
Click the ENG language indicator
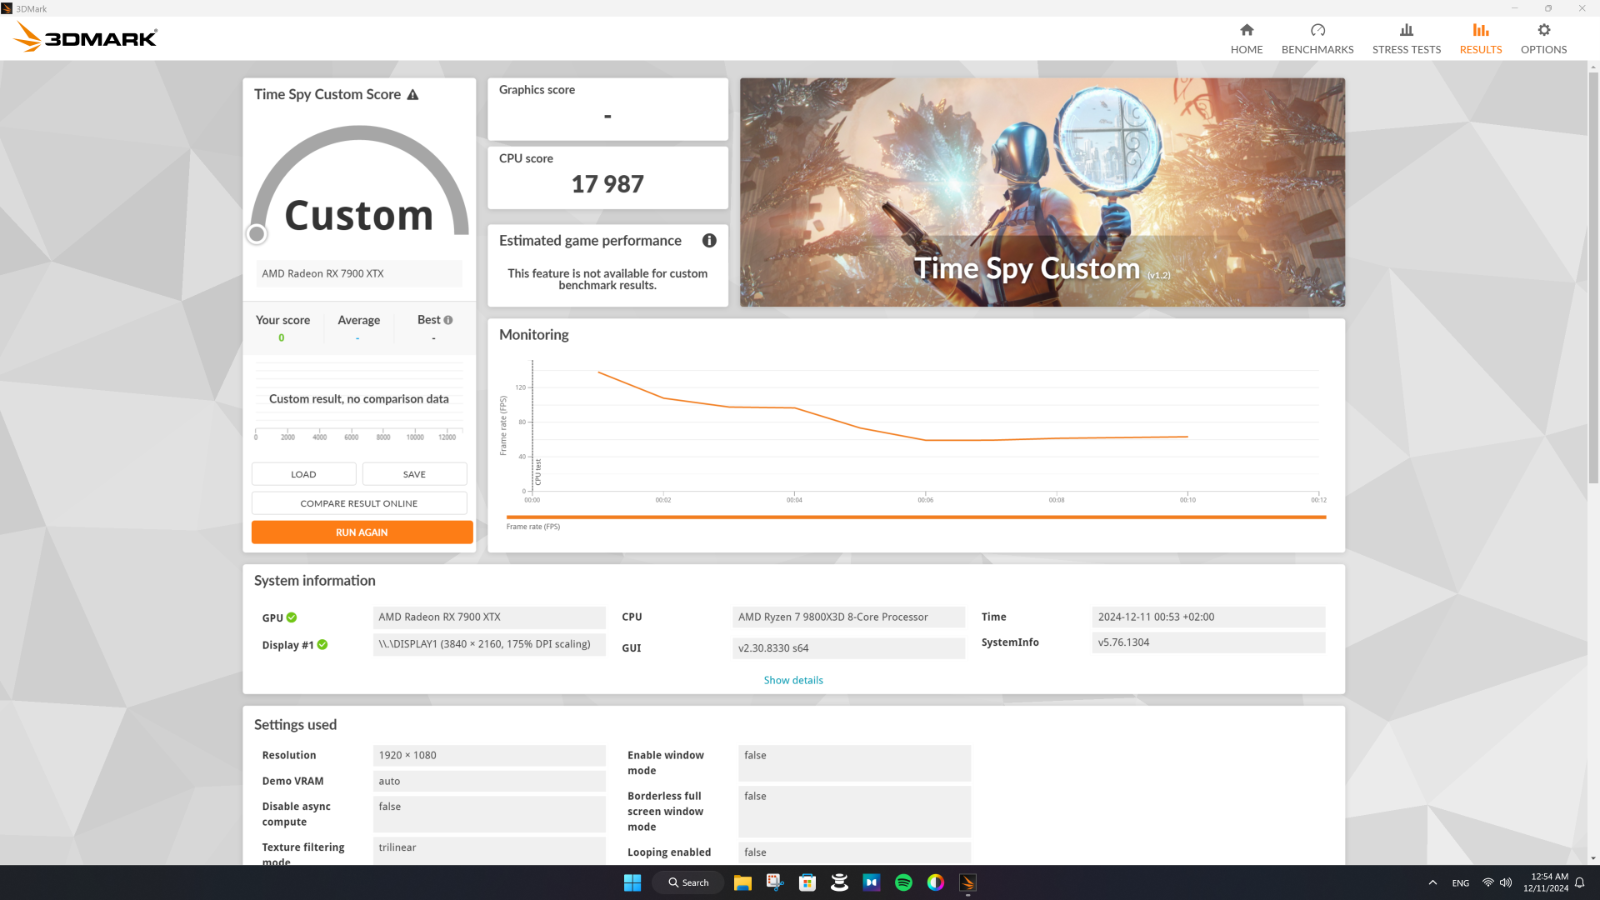[x=1460, y=883]
